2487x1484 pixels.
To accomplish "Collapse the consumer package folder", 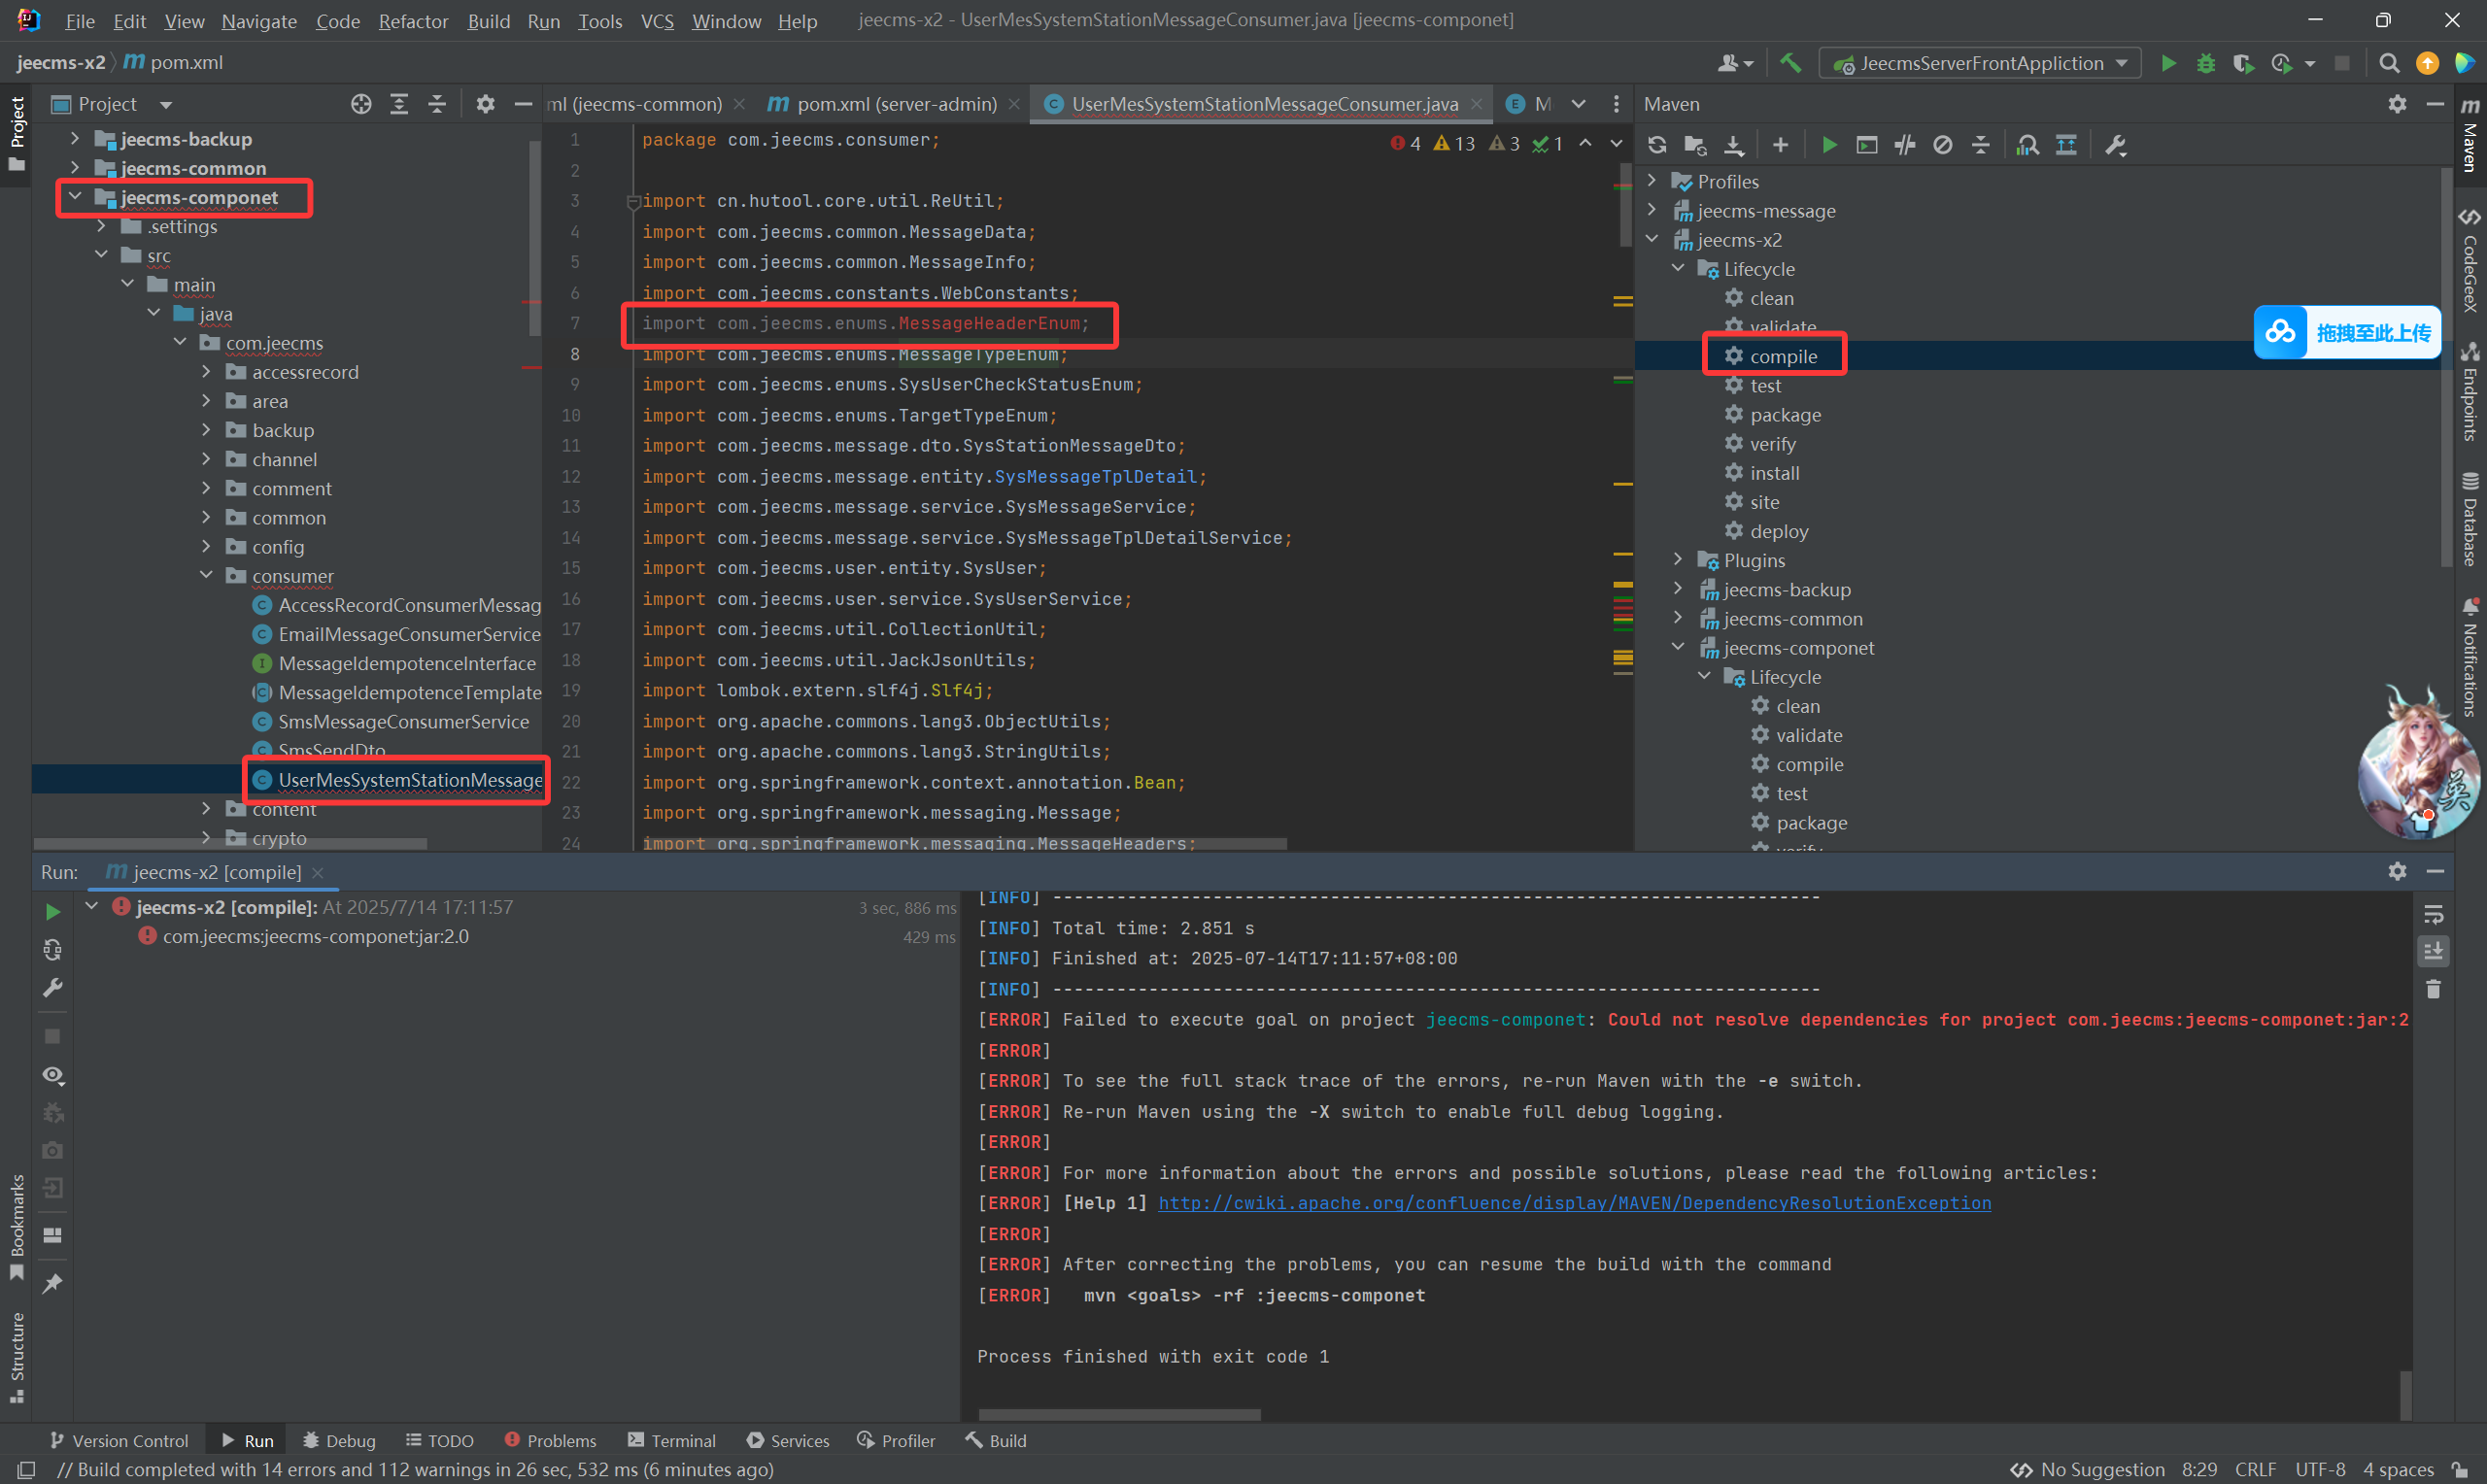I will tap(206, 576).
